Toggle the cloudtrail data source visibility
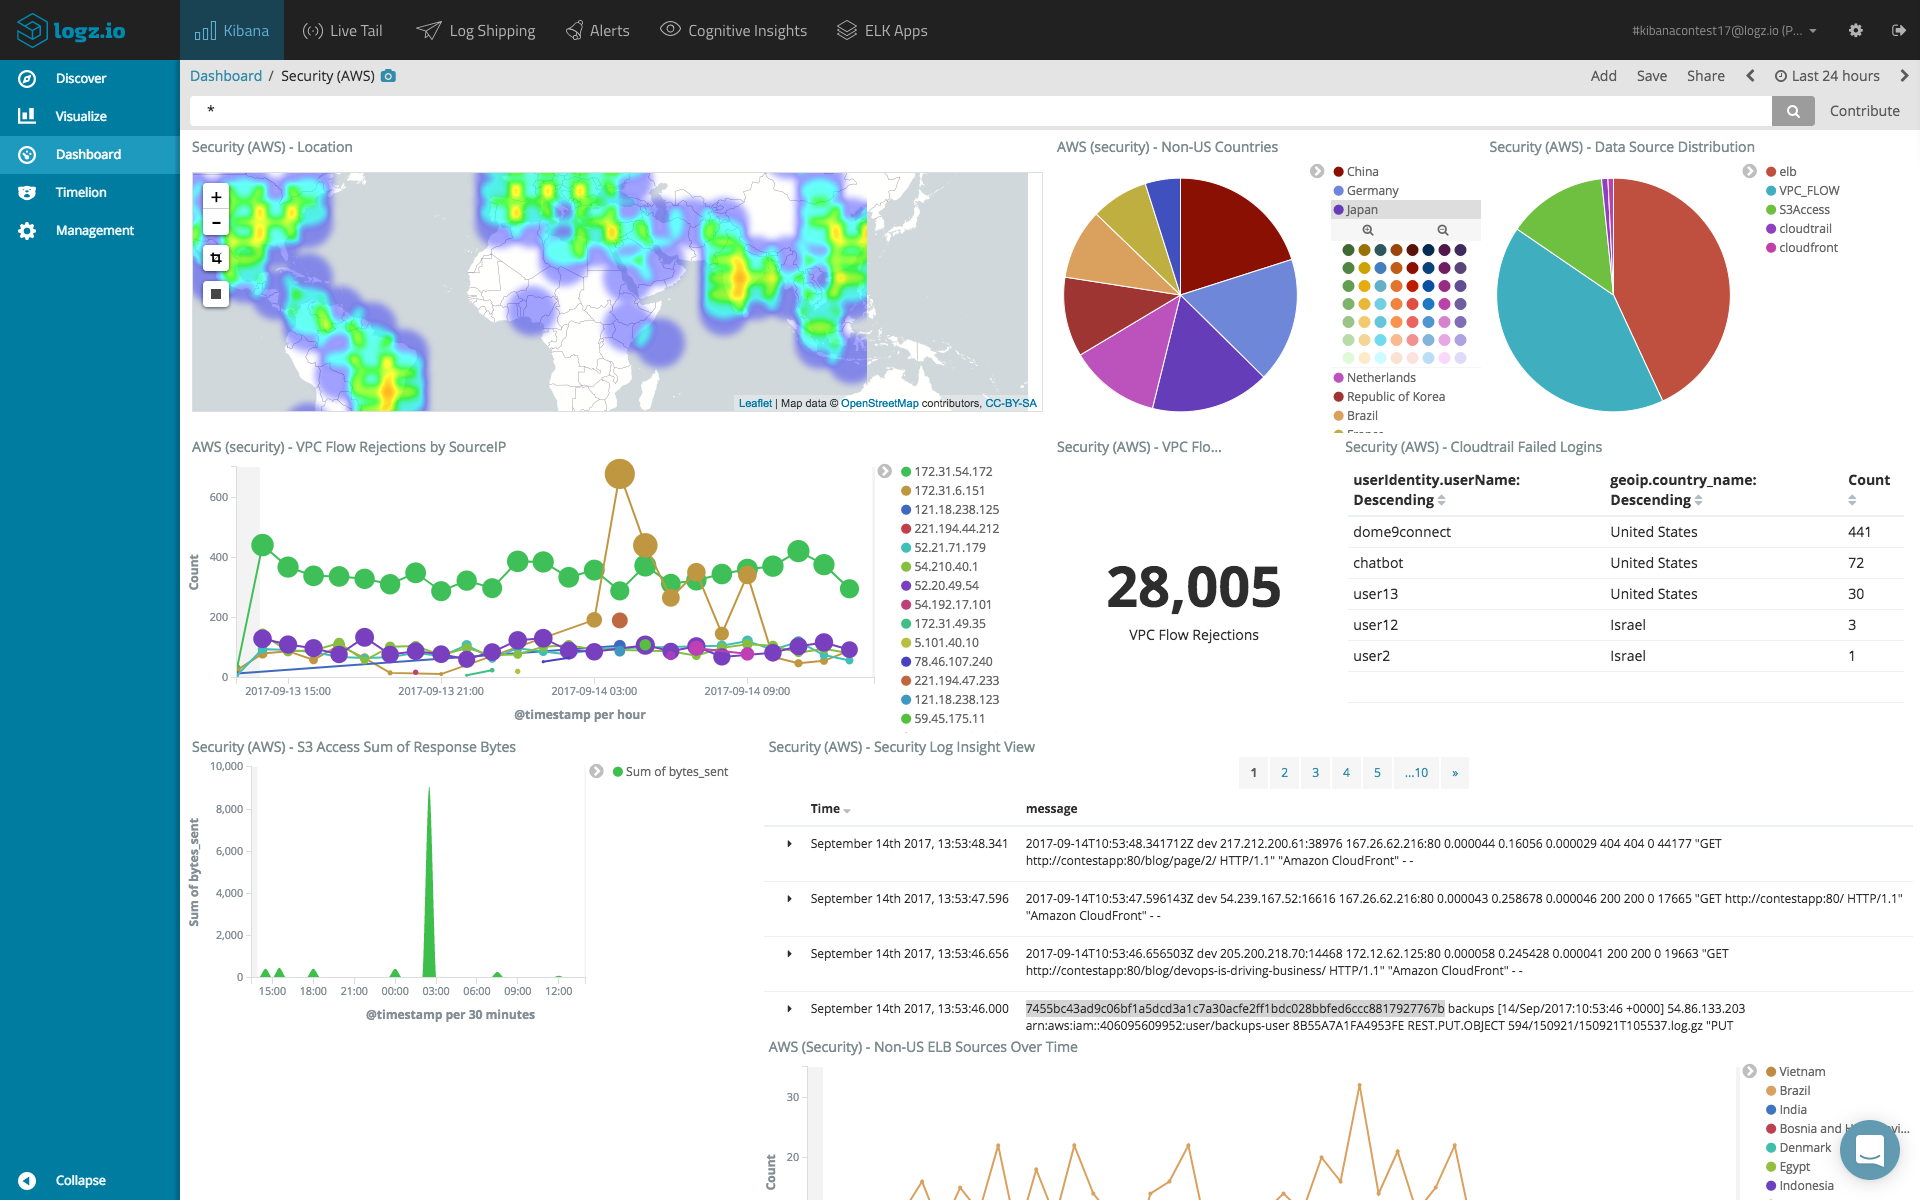1920x1200 pixels. [1798, 228]
